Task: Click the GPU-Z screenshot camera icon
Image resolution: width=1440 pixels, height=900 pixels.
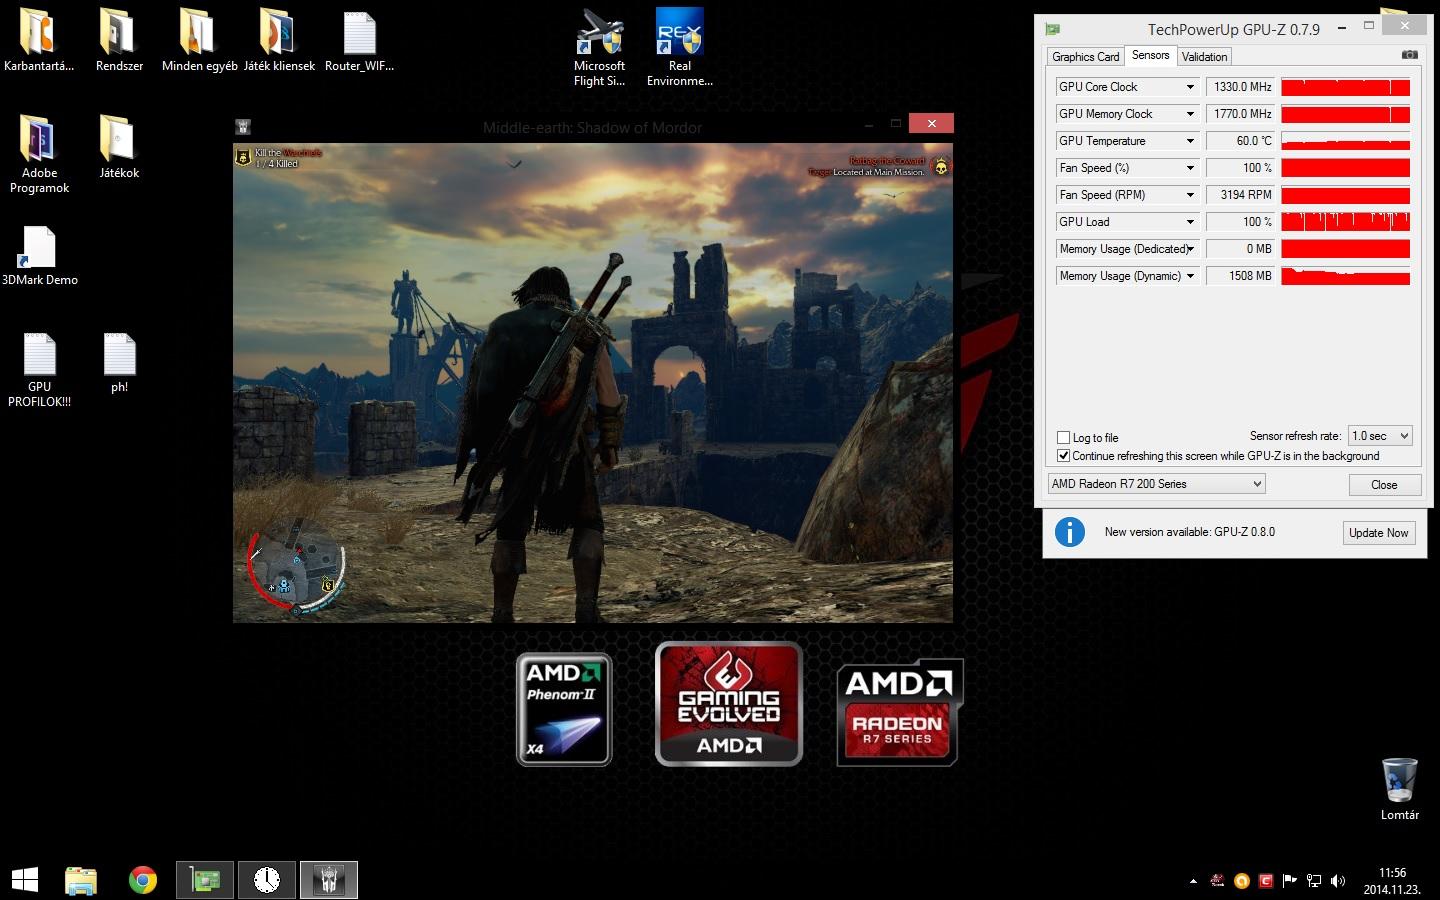Action: pyautogui.click(x=1409, y=55)
